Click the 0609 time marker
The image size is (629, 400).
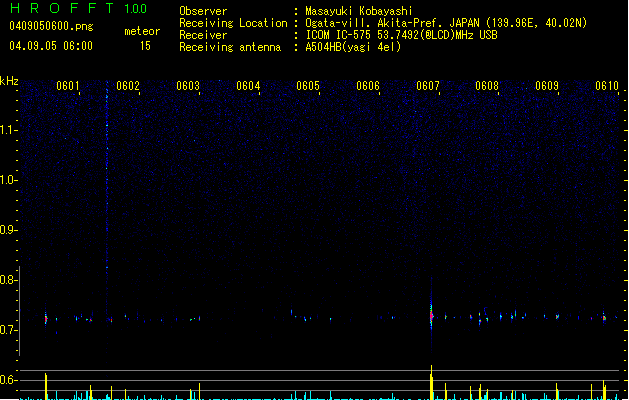point(547,86)
